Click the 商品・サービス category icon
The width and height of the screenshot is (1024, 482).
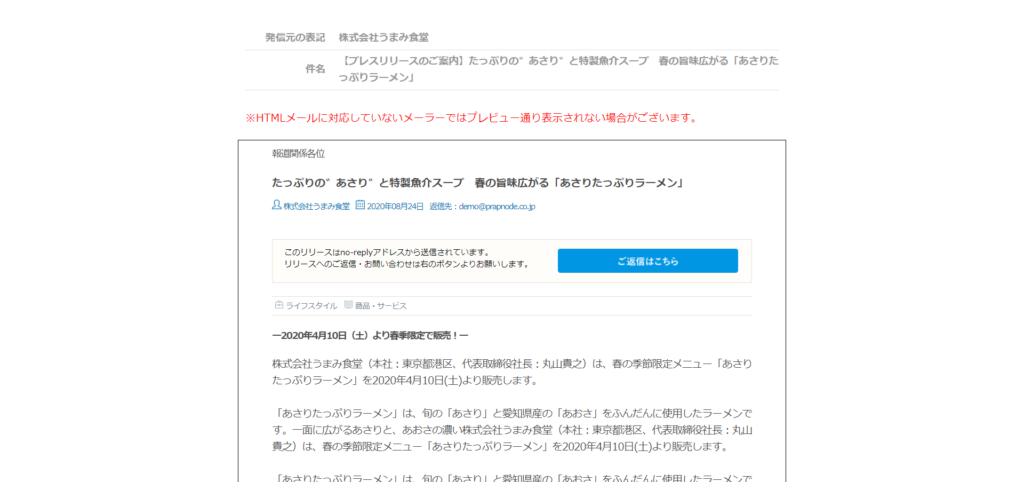(348, 305)
